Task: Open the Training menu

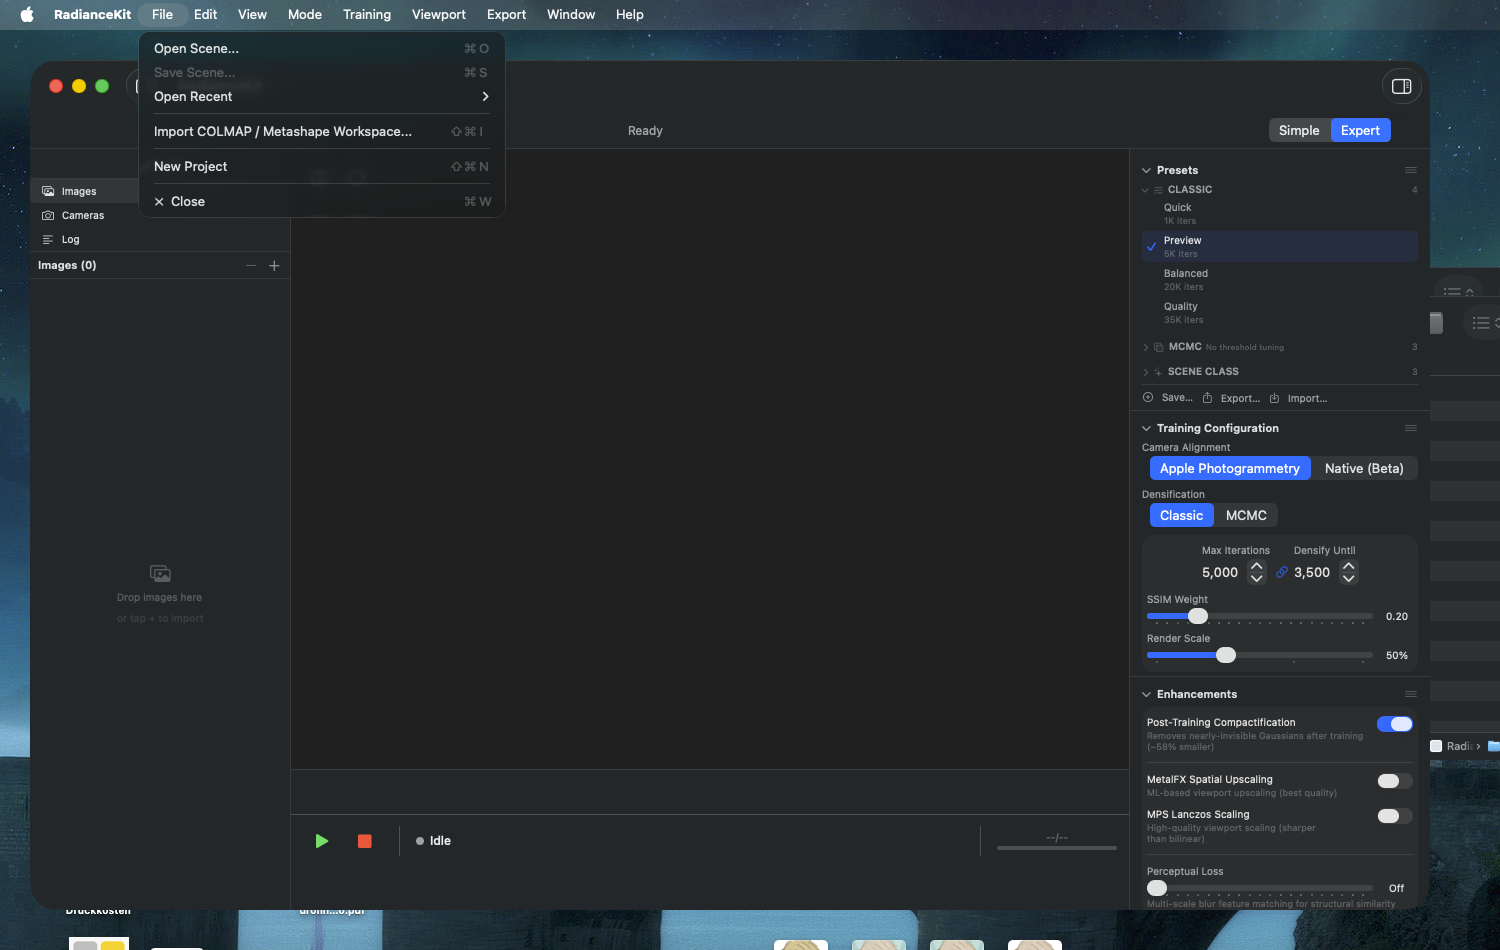Action: 367,14
